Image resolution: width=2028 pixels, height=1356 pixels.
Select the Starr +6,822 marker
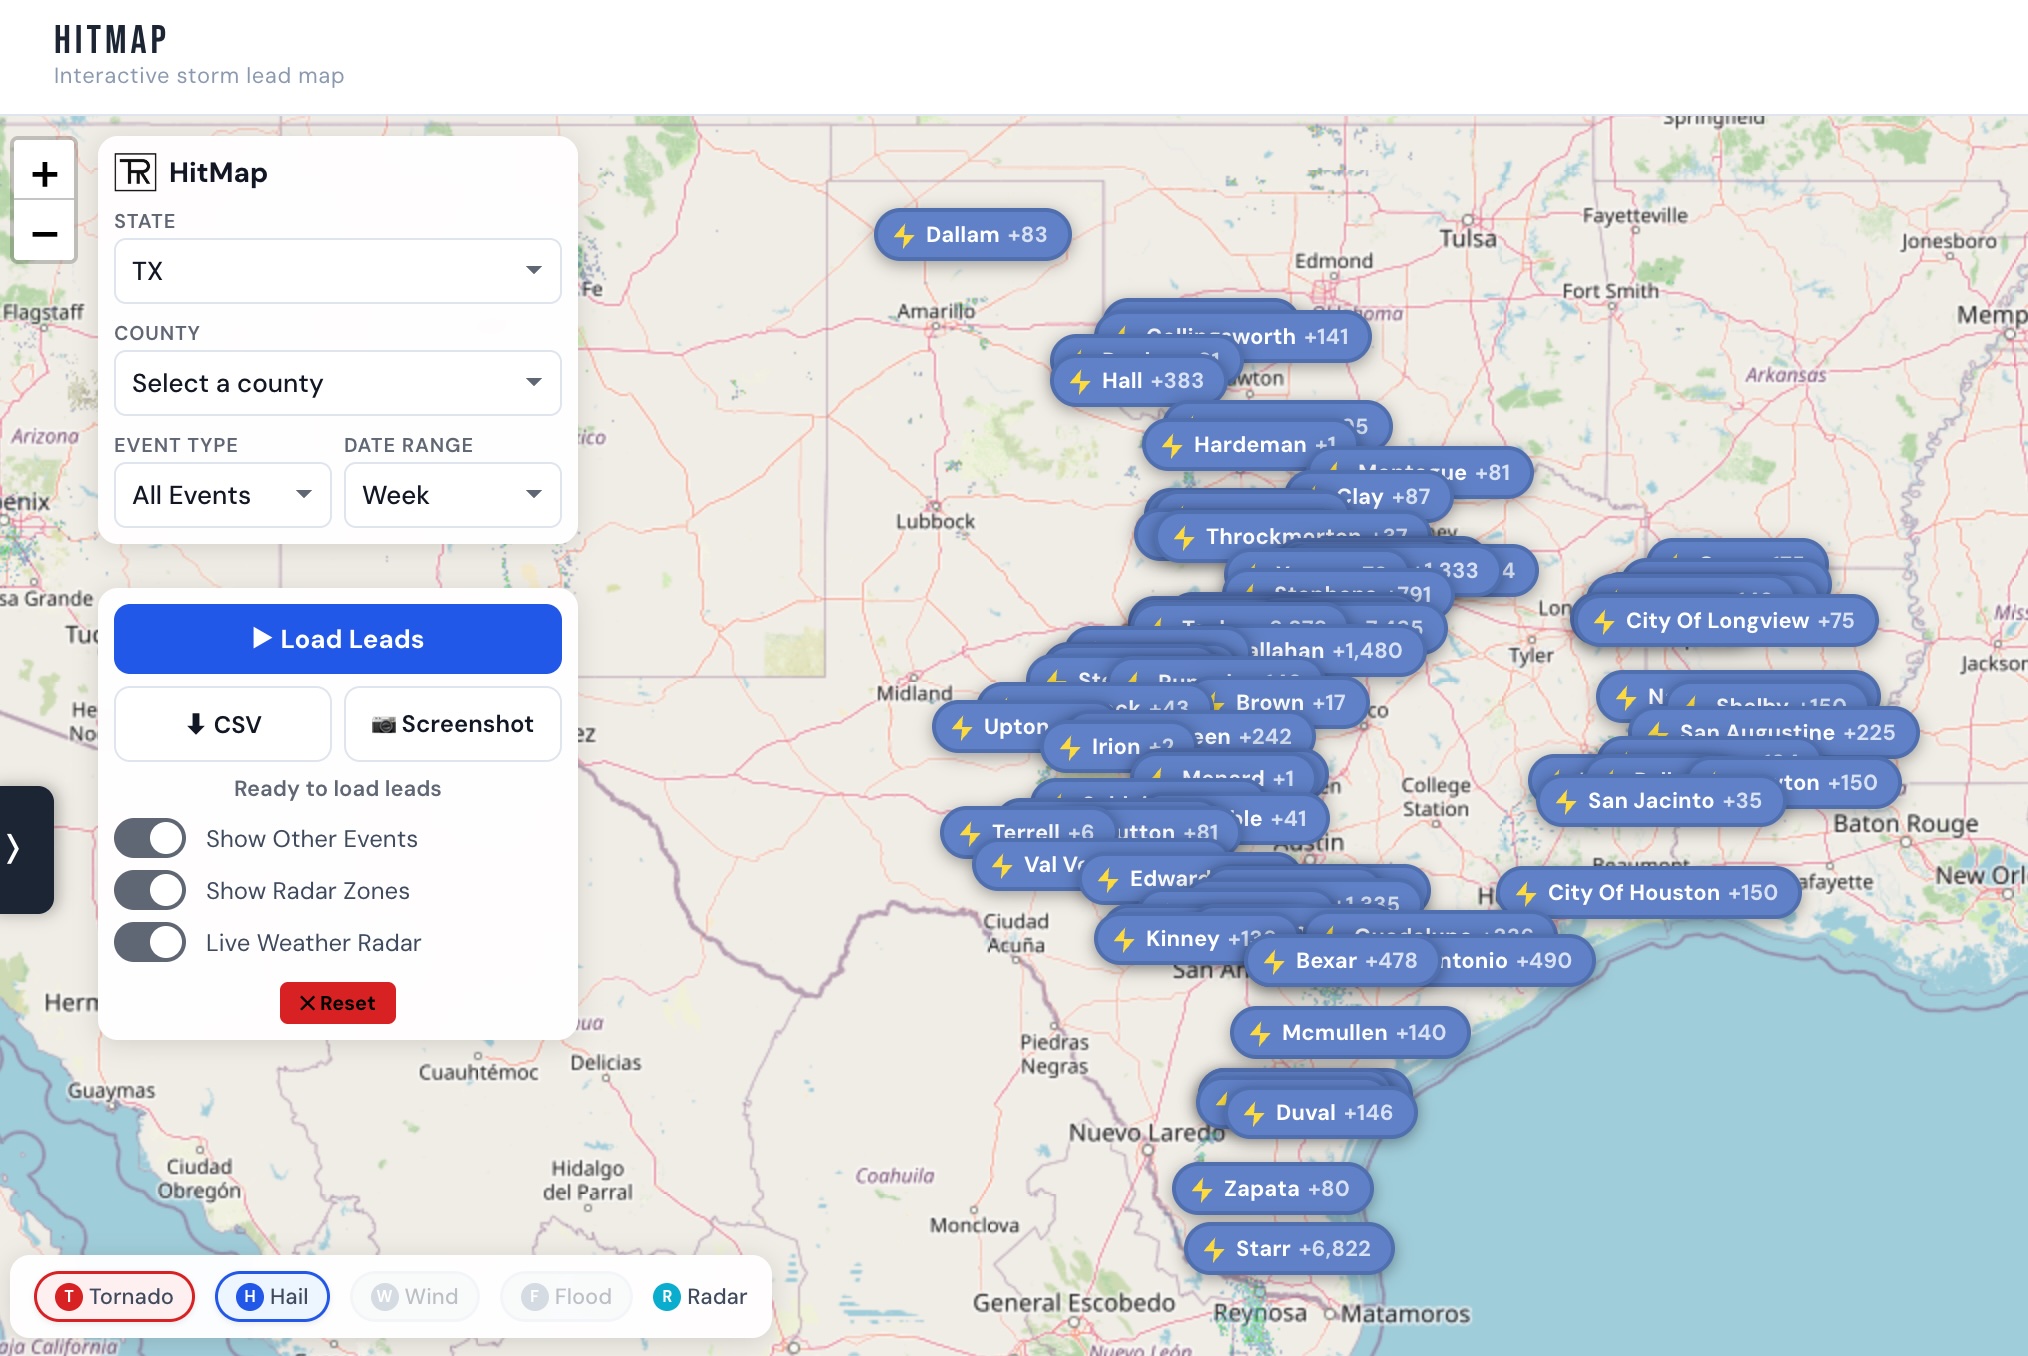(x=1288, y=1249)
